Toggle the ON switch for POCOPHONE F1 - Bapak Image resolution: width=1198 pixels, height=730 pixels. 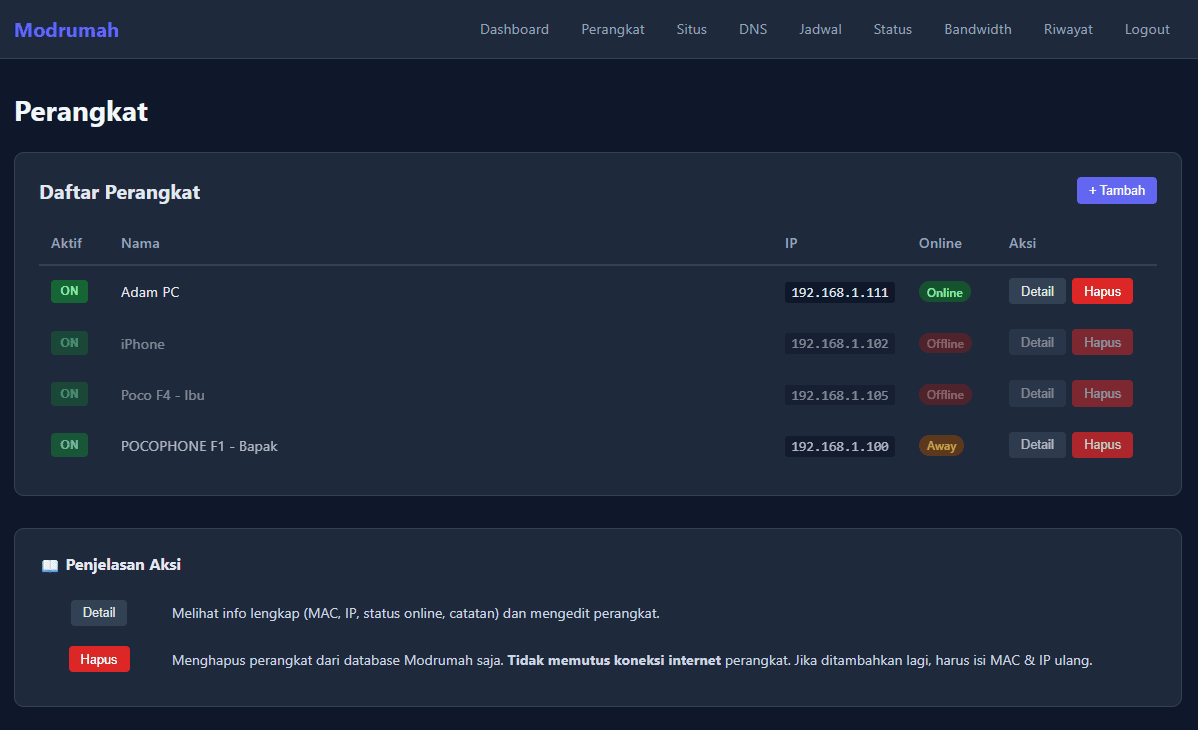(x=70, y=445)
